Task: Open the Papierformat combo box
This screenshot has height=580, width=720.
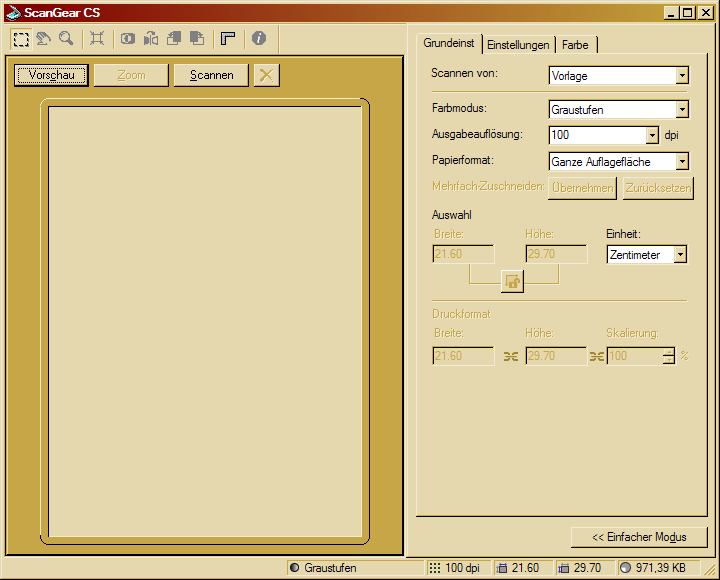Action: tap(682, 161)
